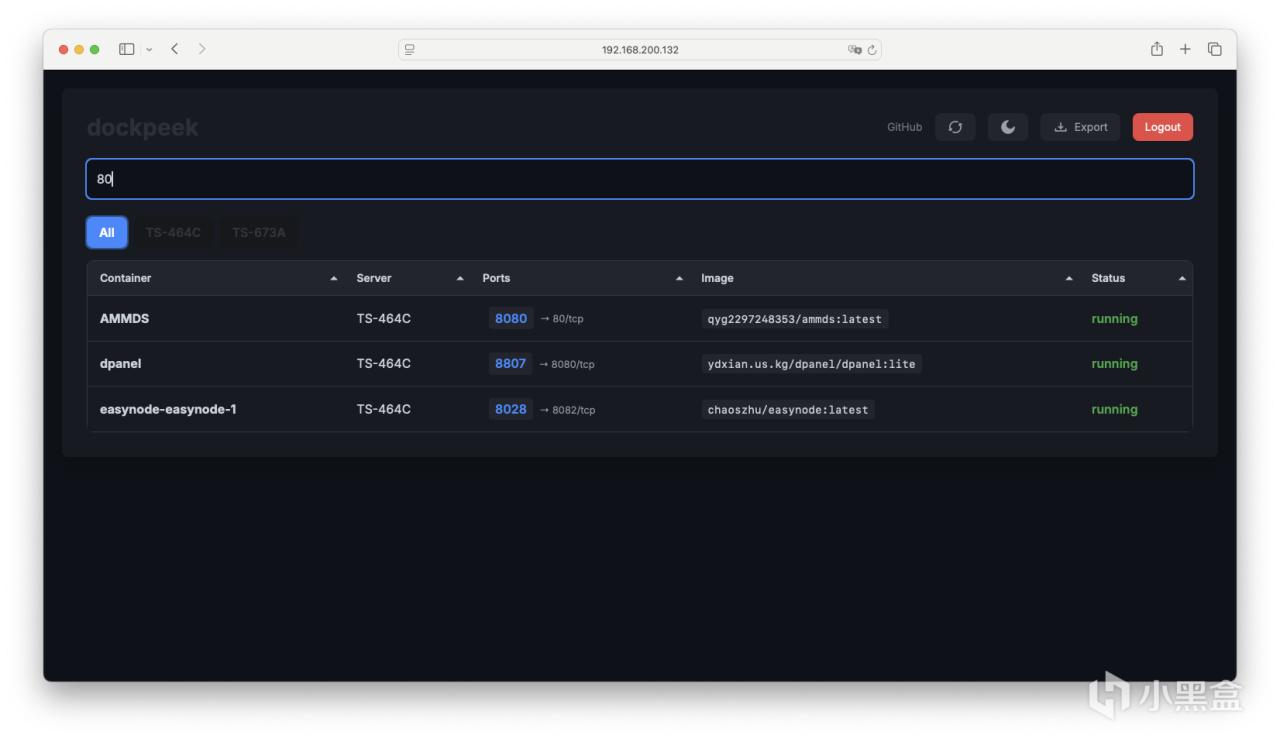Click the search field containing 80
1280x739 pixels.
tap(640, 179)
